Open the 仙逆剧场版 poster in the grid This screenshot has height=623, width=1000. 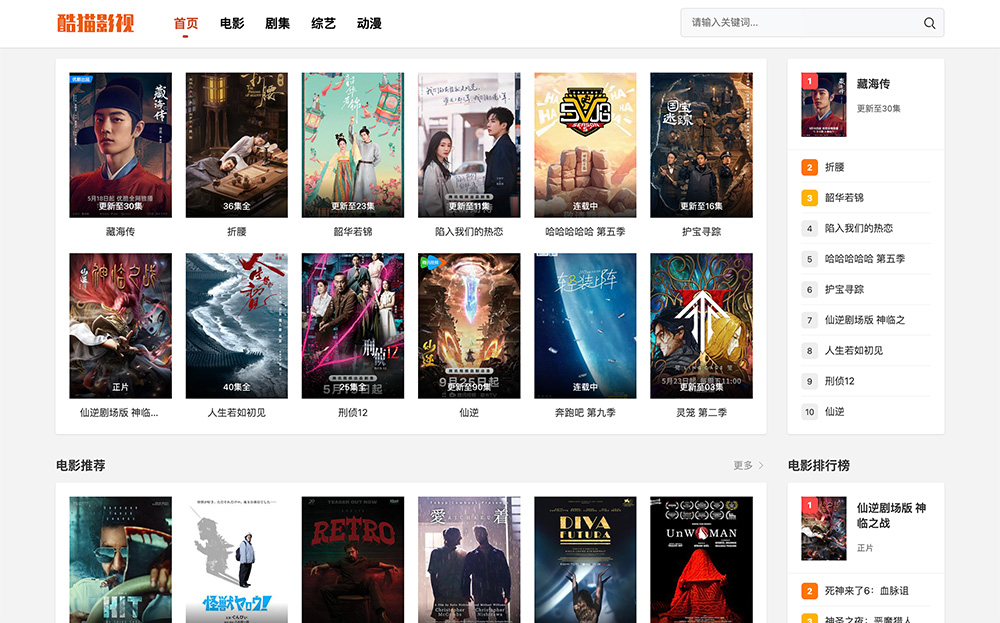[x=121, y=326]
